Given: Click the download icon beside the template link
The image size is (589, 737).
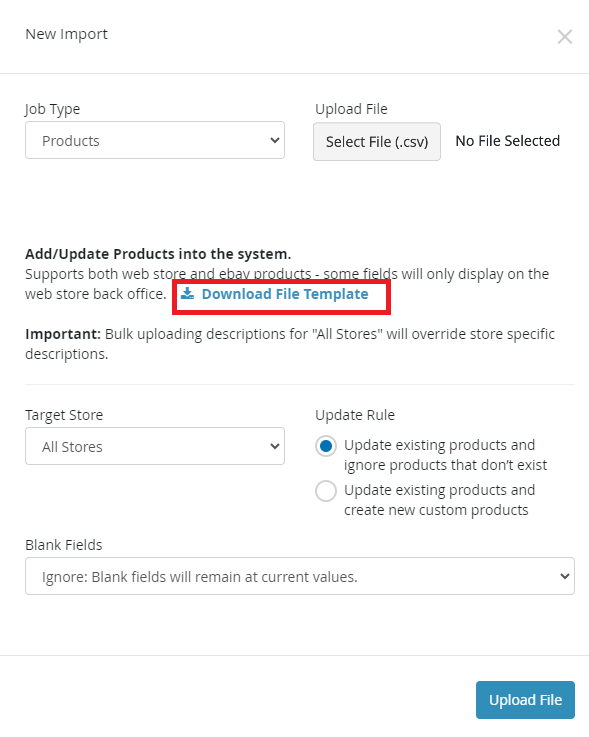Looking at the screenshot, I should tap(188, 293).
